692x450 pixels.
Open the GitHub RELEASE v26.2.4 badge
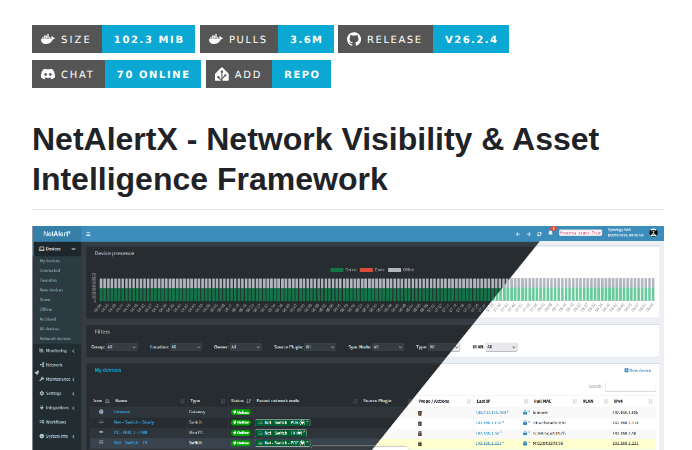click(423, 39)
